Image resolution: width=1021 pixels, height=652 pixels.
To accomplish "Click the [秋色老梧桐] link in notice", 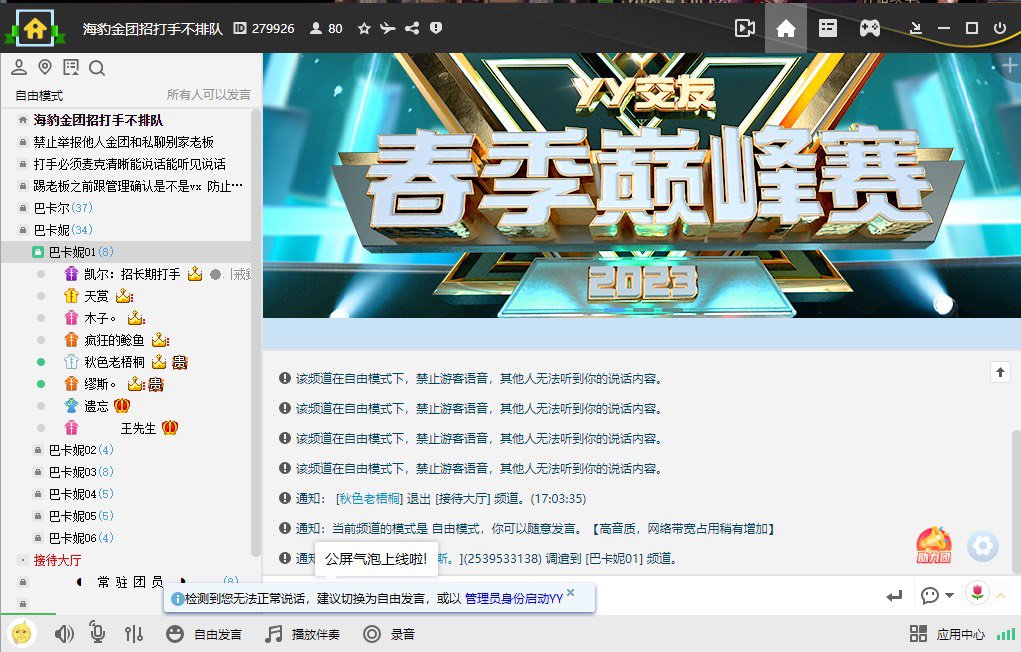I will (x=369, y=499).
